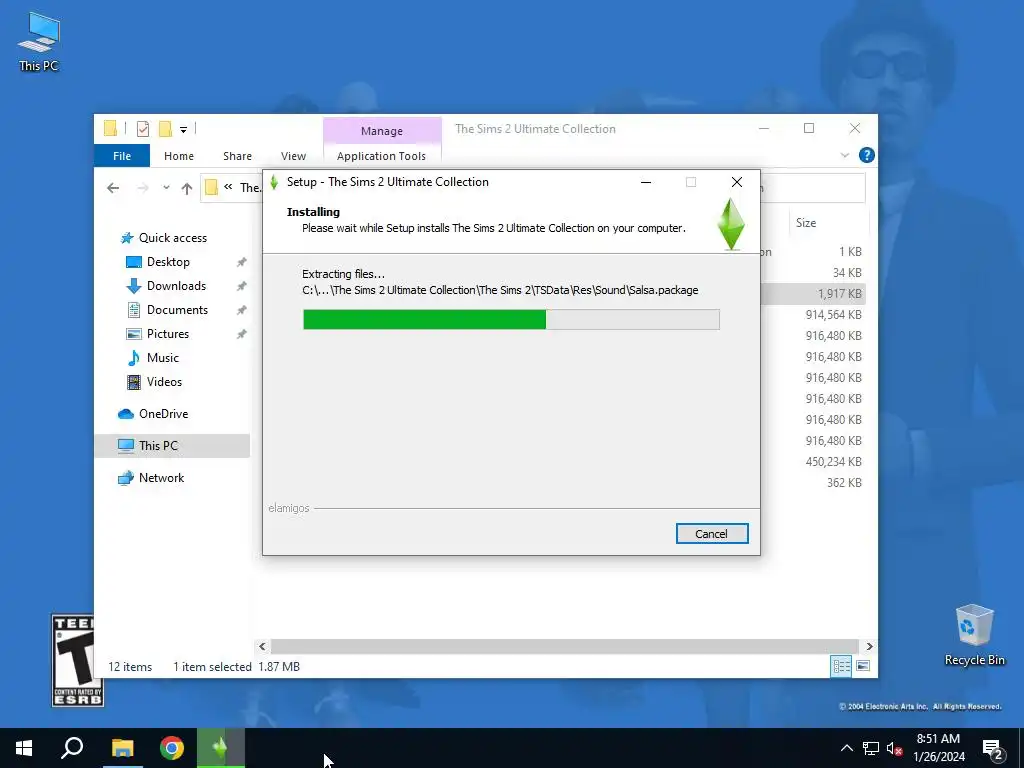The image size is (1024, 768).
Task: Open the Share ribbon tab
Action: pyautogui.click(x=237, y=156)
